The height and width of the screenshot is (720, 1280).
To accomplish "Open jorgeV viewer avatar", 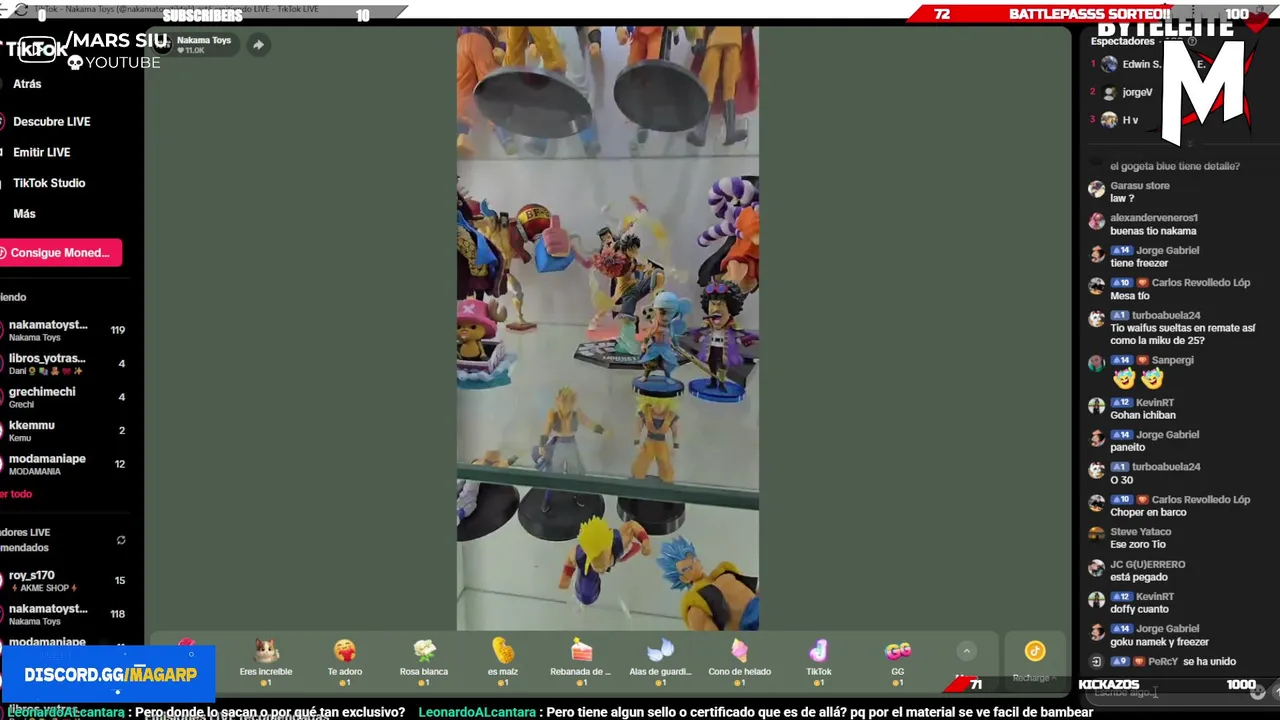I will coord(1109,92).
